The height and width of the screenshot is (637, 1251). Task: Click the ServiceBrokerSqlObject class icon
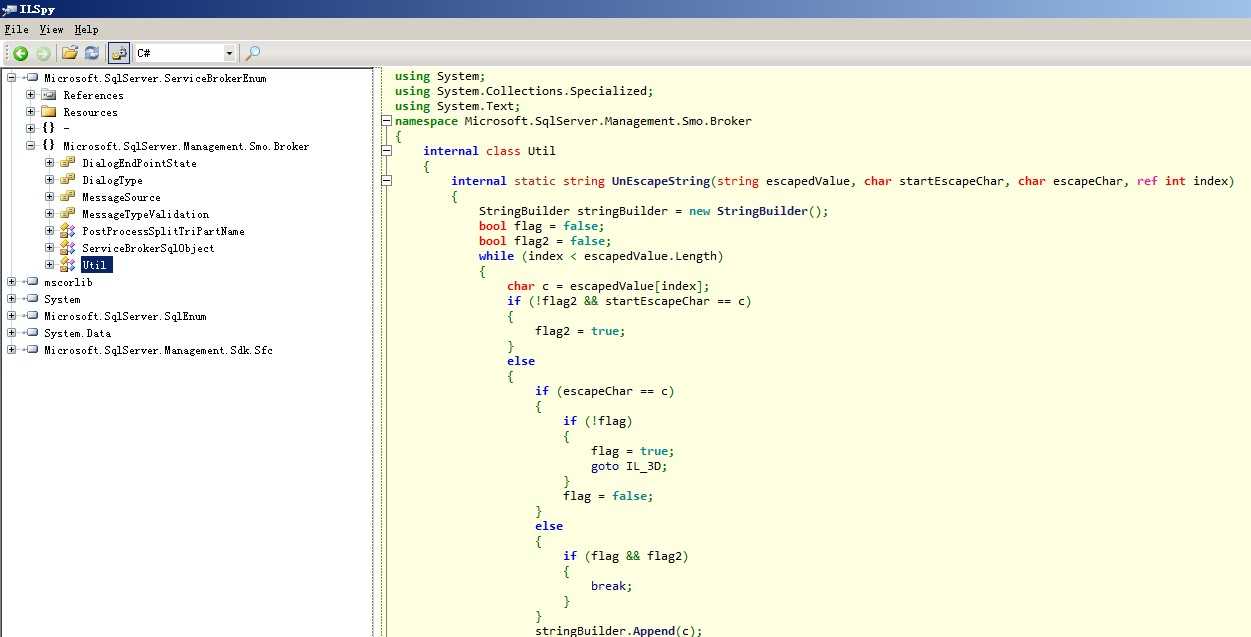point(67,248)
